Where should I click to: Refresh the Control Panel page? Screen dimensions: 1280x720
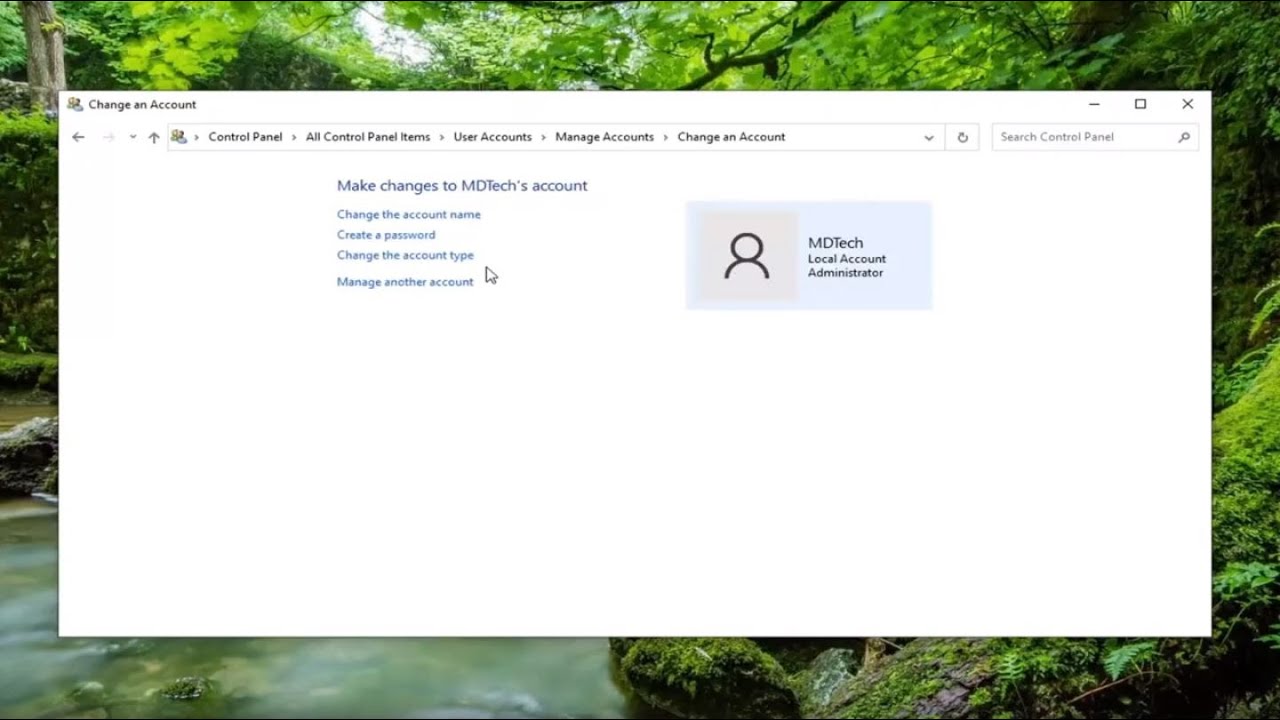[963, 137]
